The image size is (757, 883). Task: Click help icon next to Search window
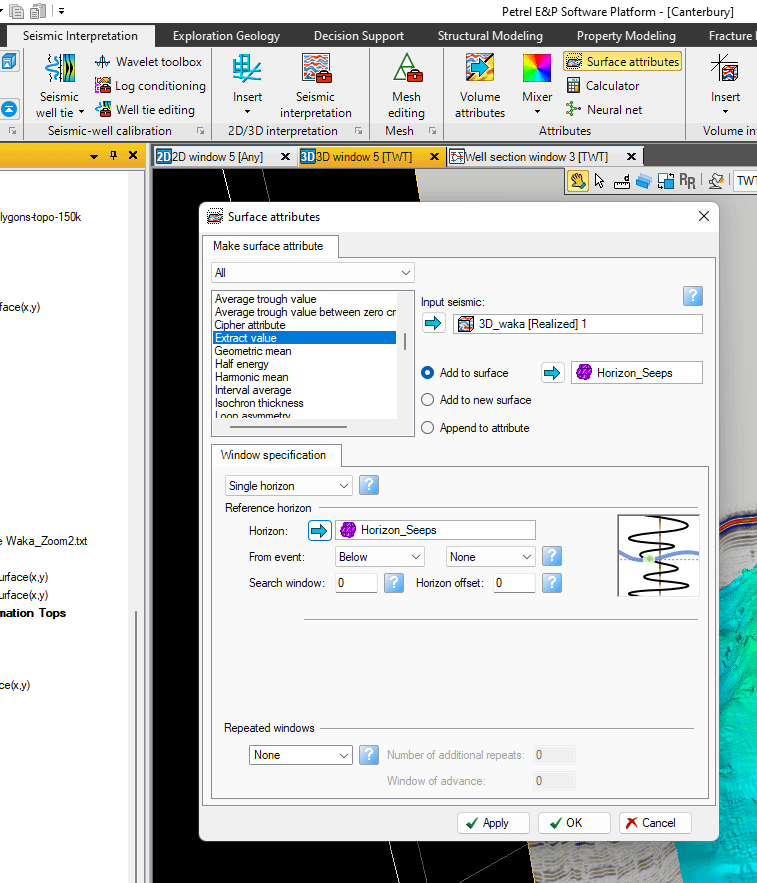coord(394,583)
